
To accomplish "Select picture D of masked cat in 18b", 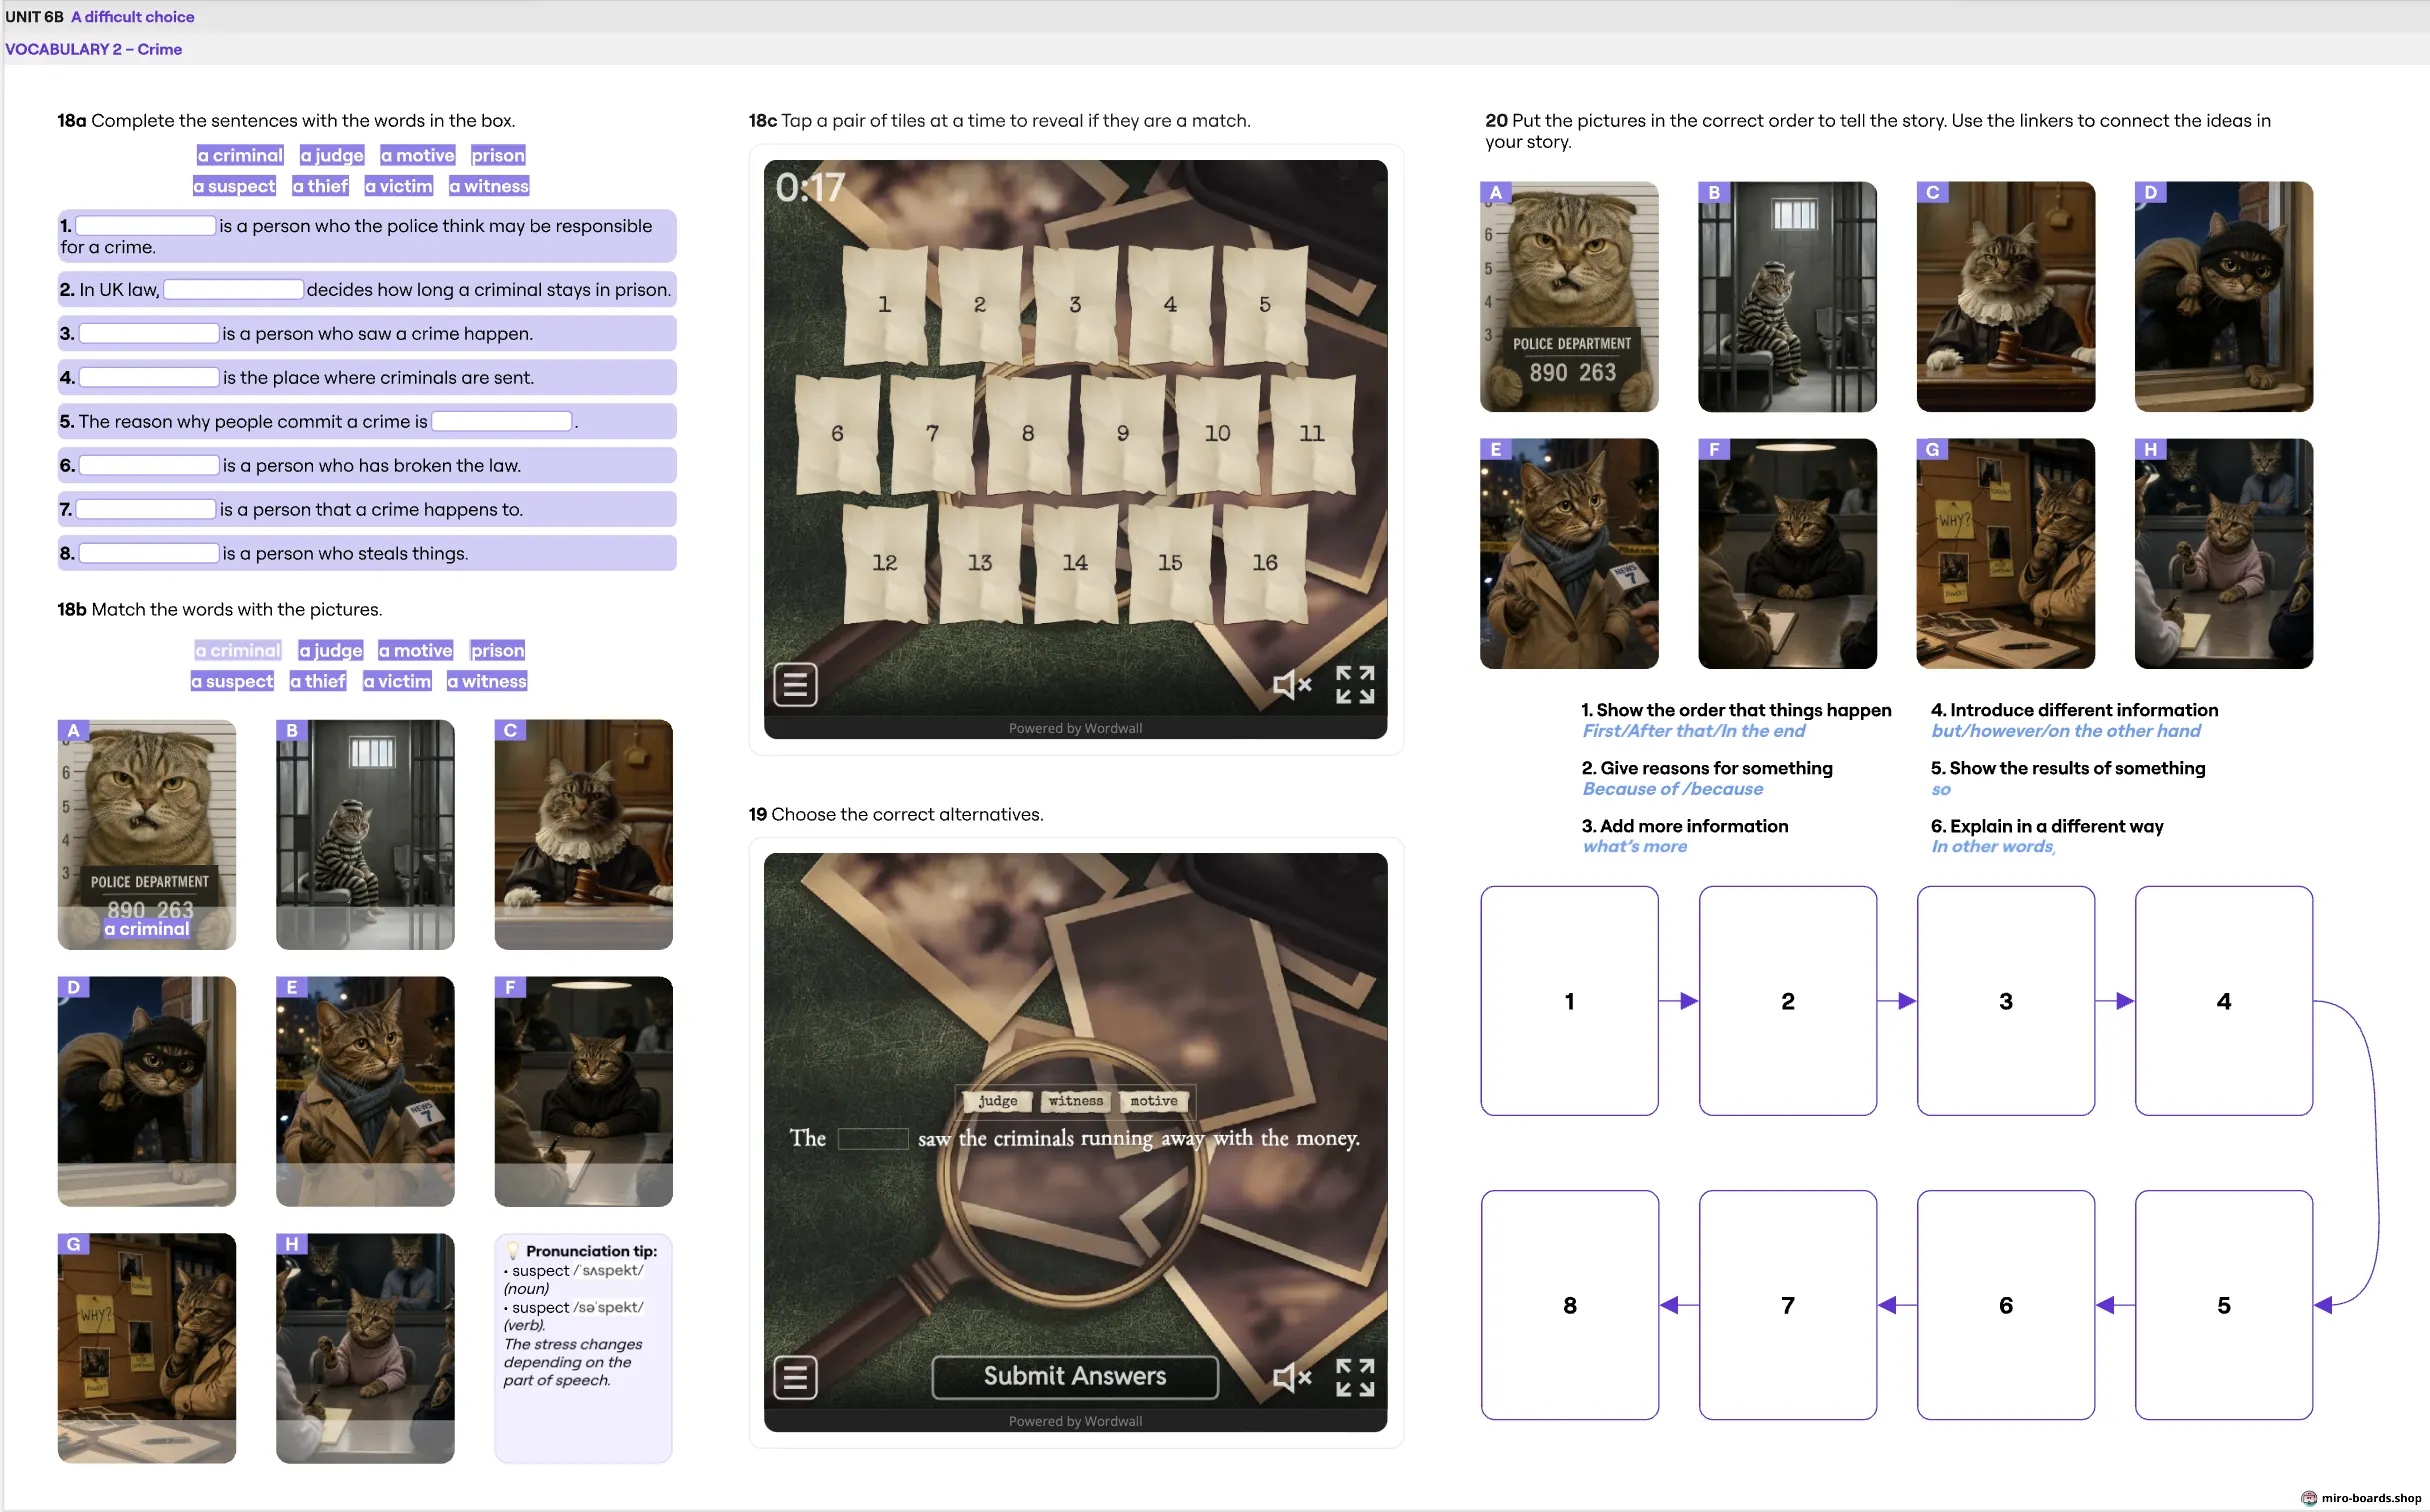I will point(147,1091).
